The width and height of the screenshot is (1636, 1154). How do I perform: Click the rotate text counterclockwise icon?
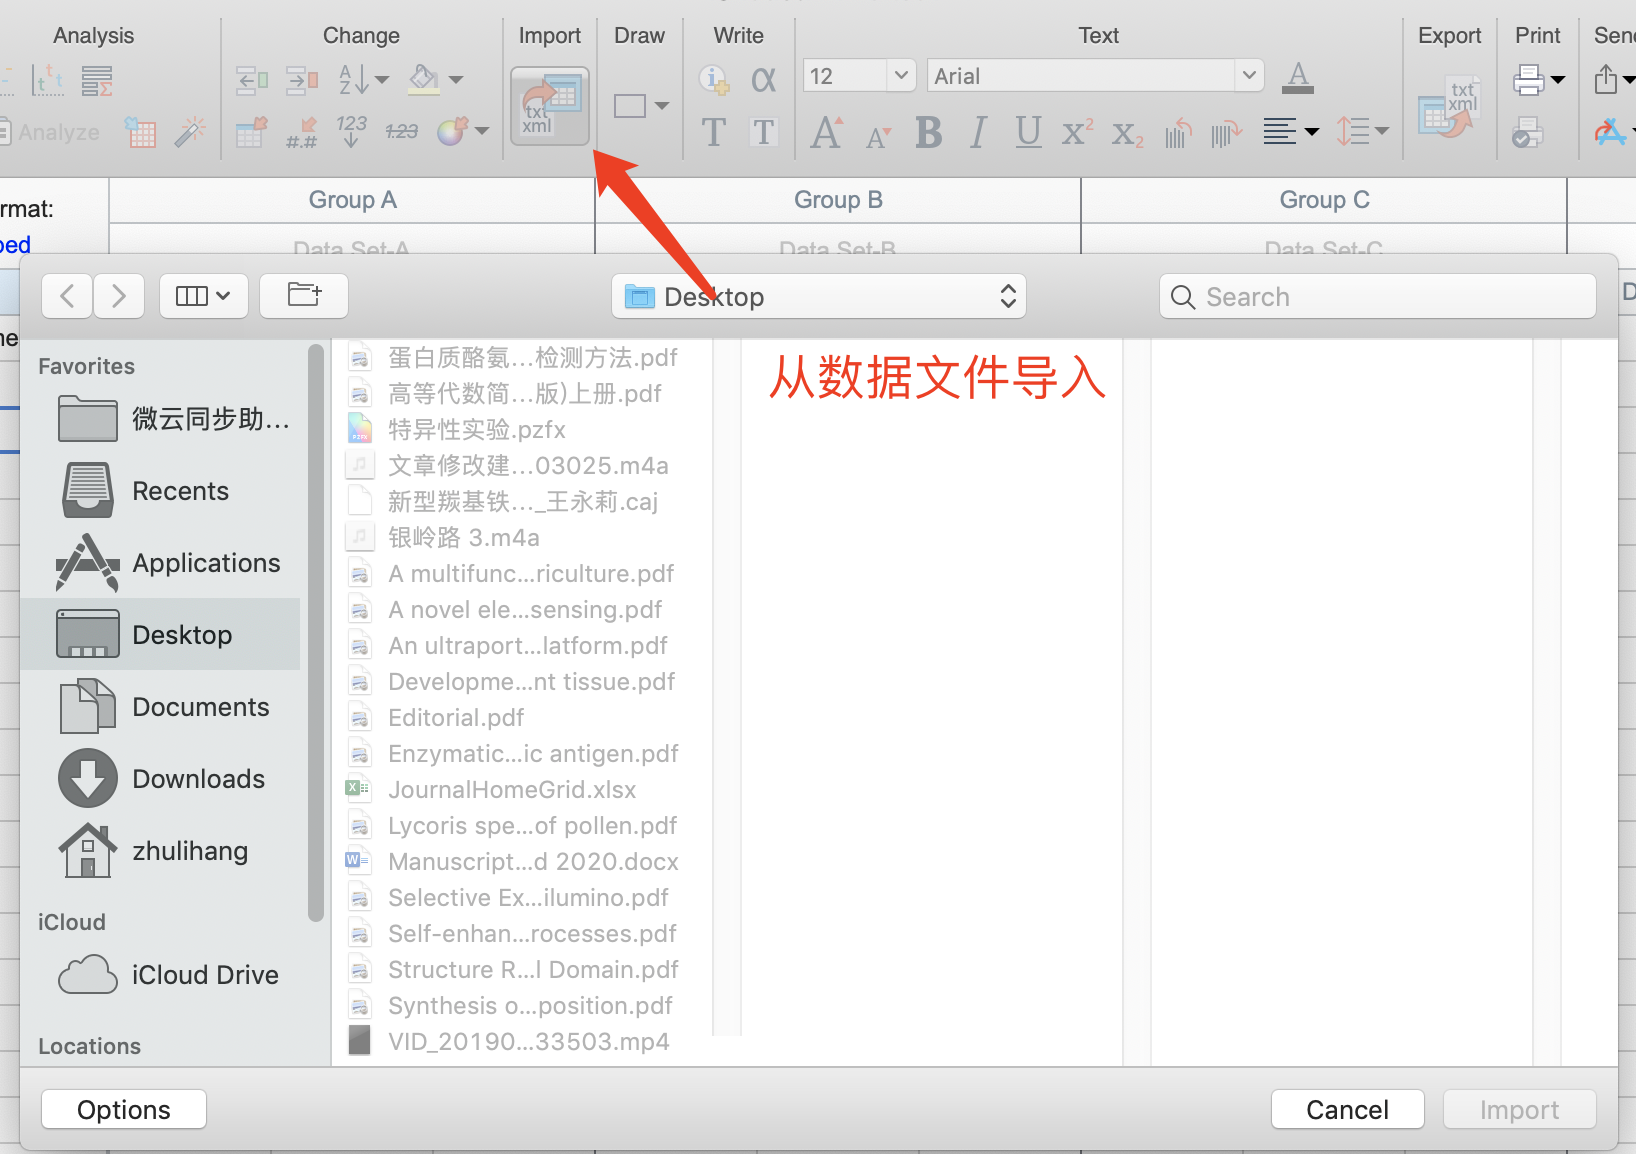1178,132
